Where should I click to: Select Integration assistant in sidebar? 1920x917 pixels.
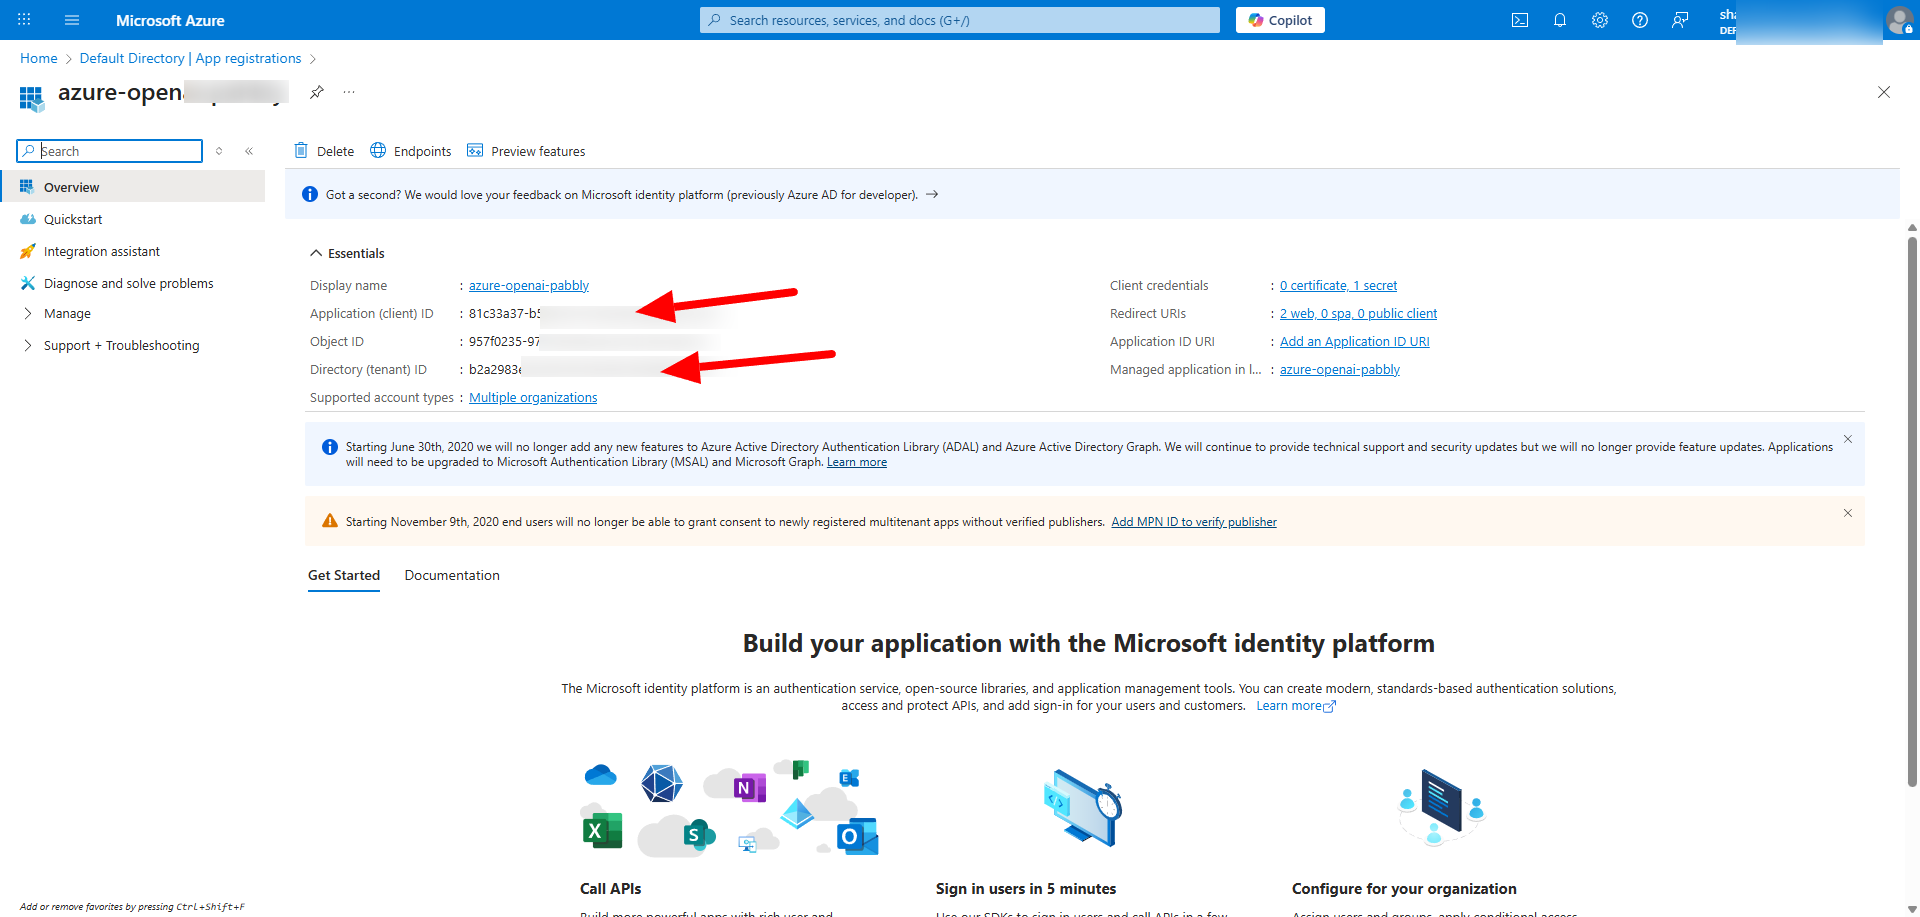(x=101, y=251)
